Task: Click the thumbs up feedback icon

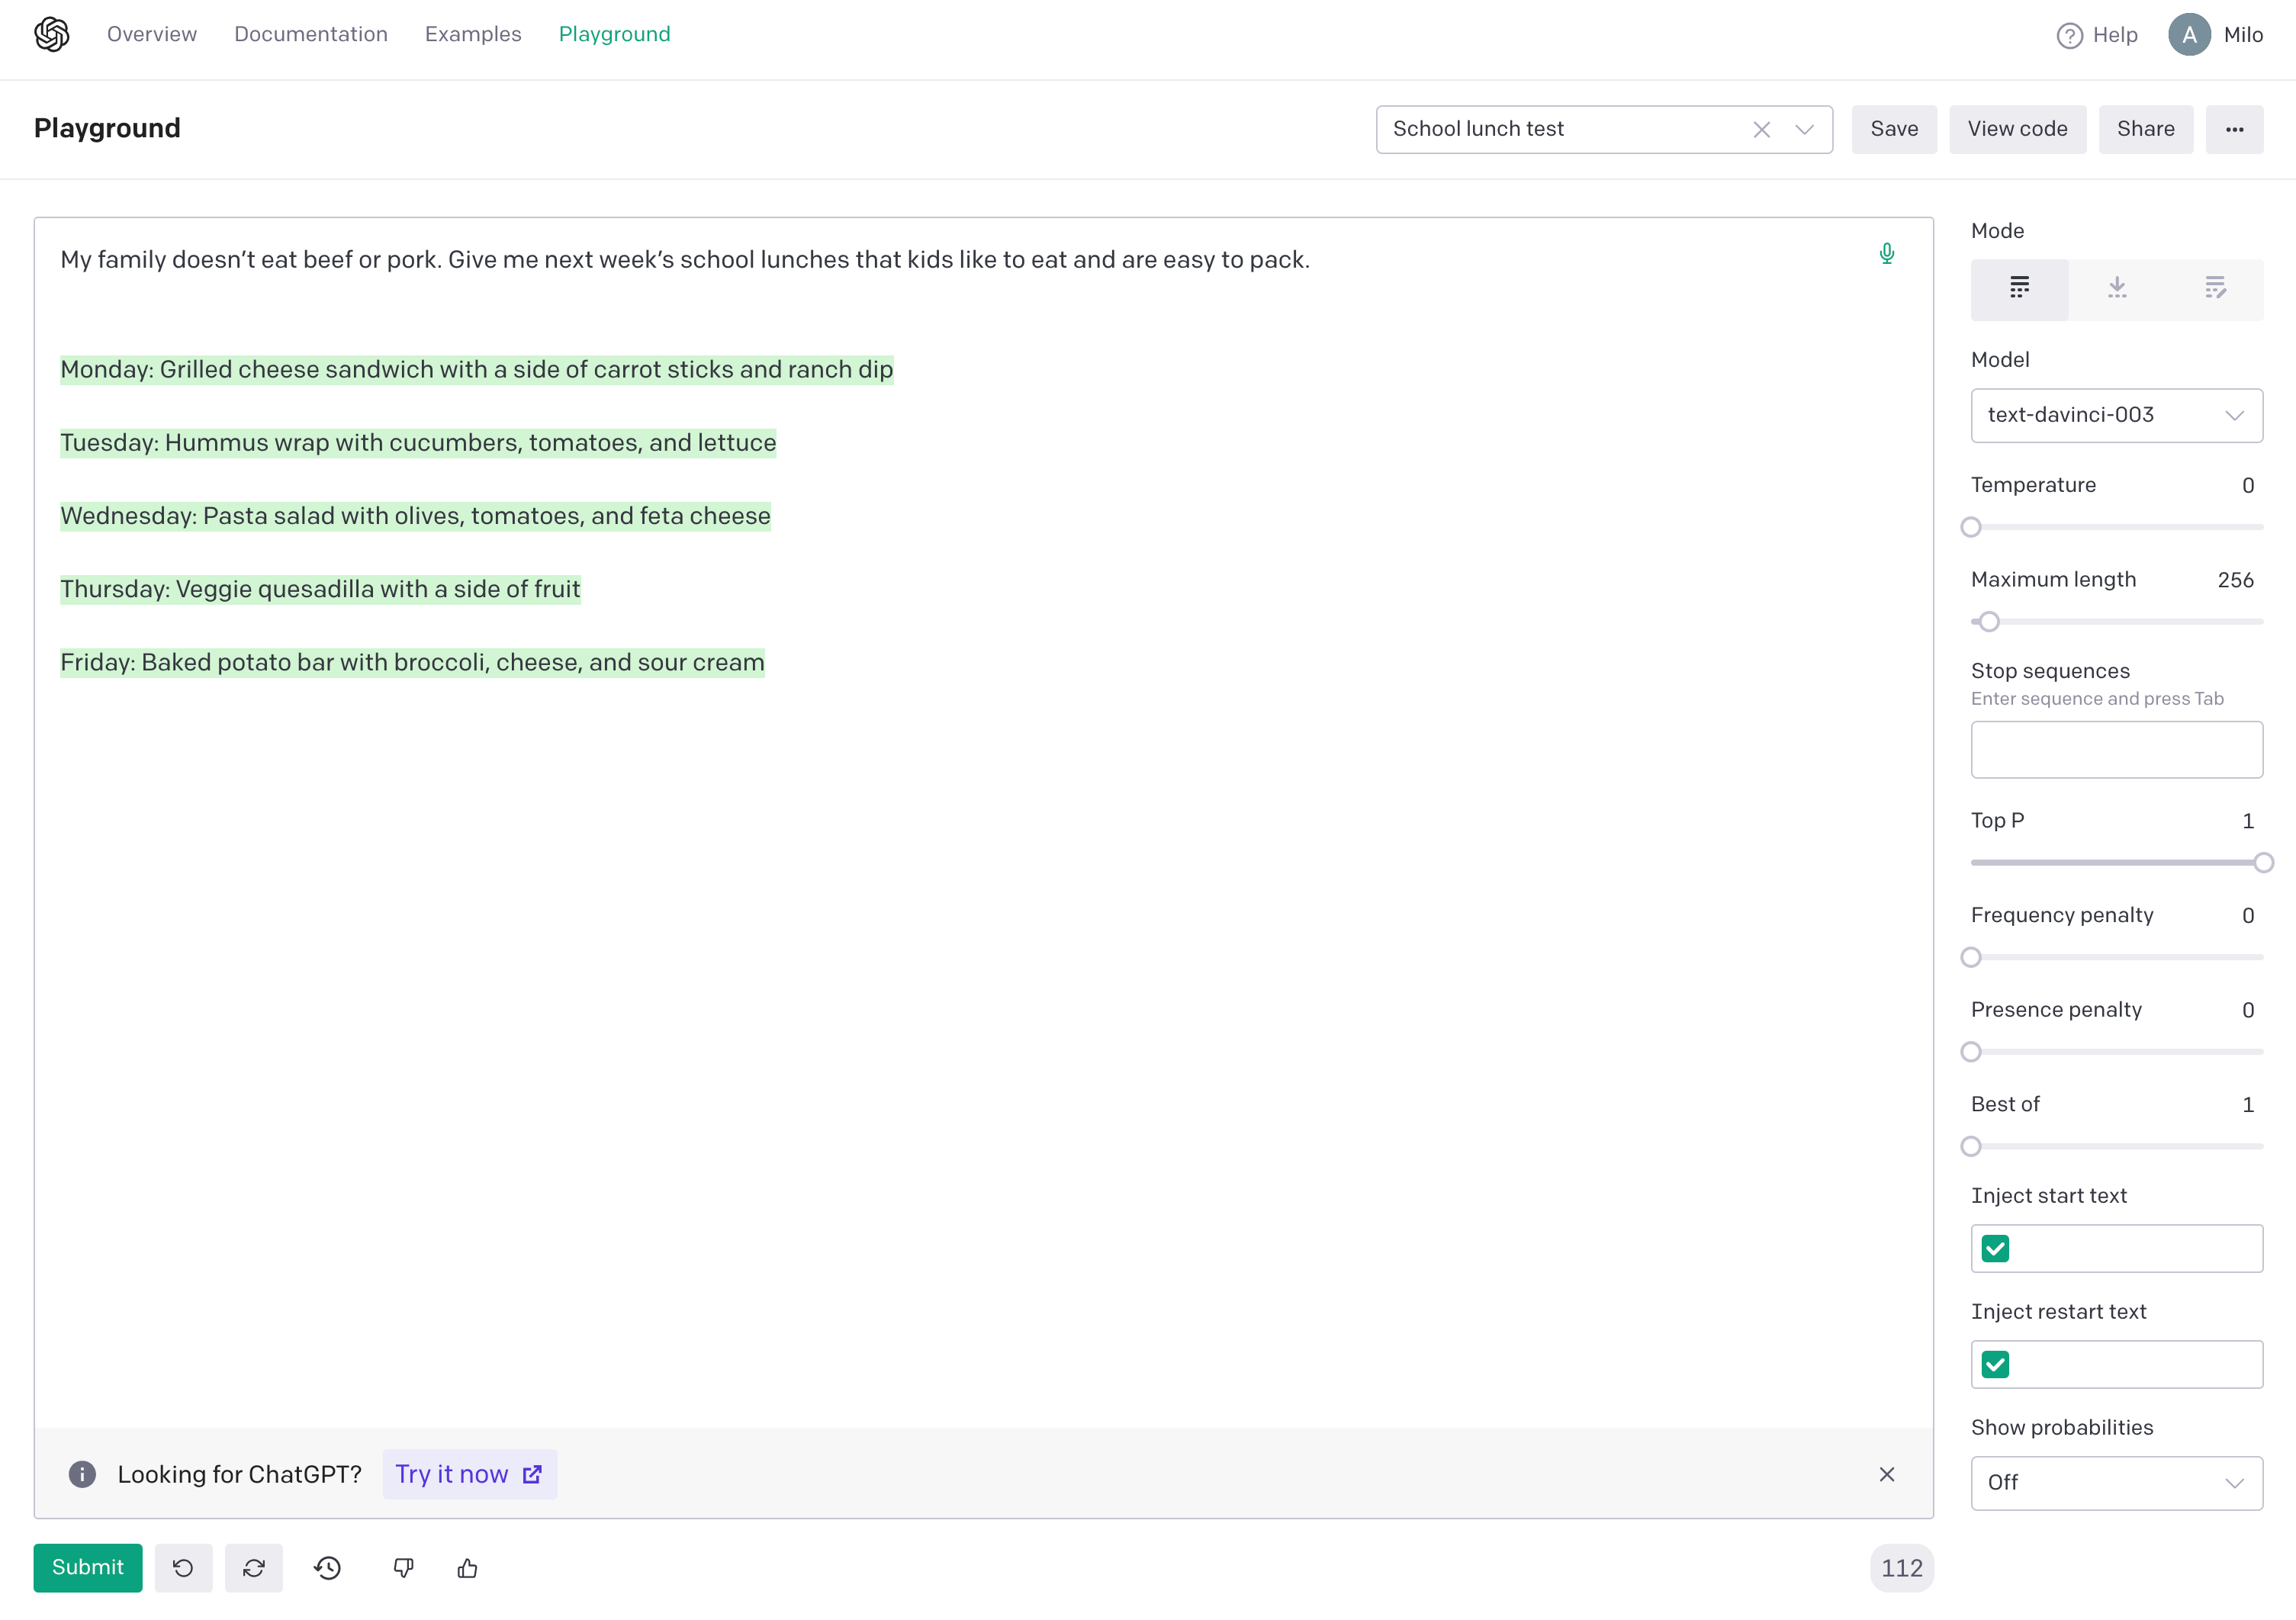Action: (467, 1567)
